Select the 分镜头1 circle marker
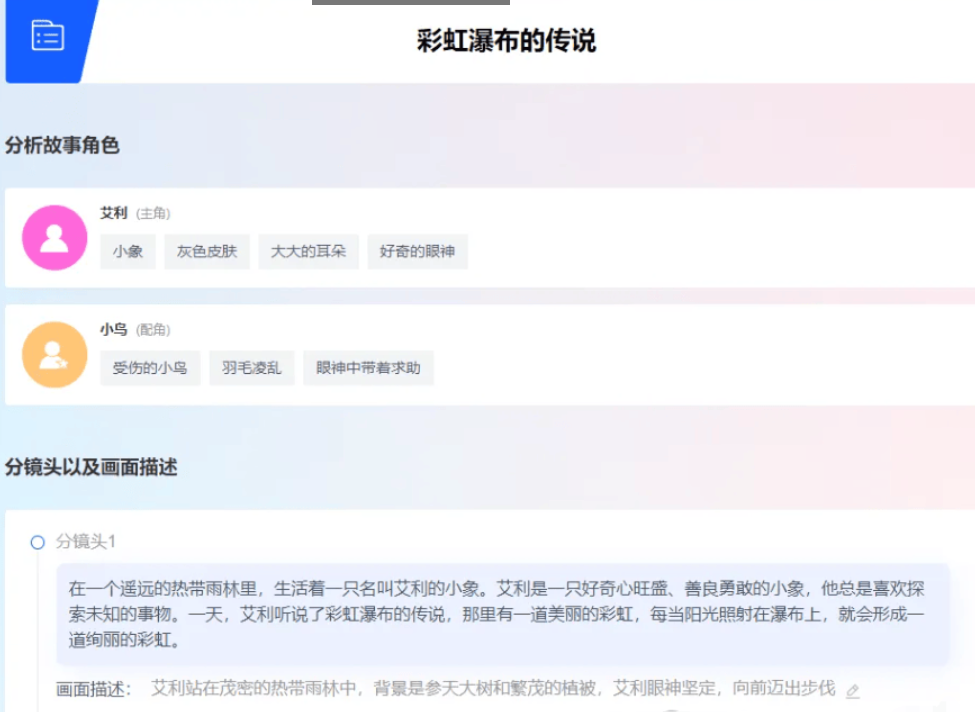Image resolution: width=975 pixels, height=712 pixels. point(38,542)
